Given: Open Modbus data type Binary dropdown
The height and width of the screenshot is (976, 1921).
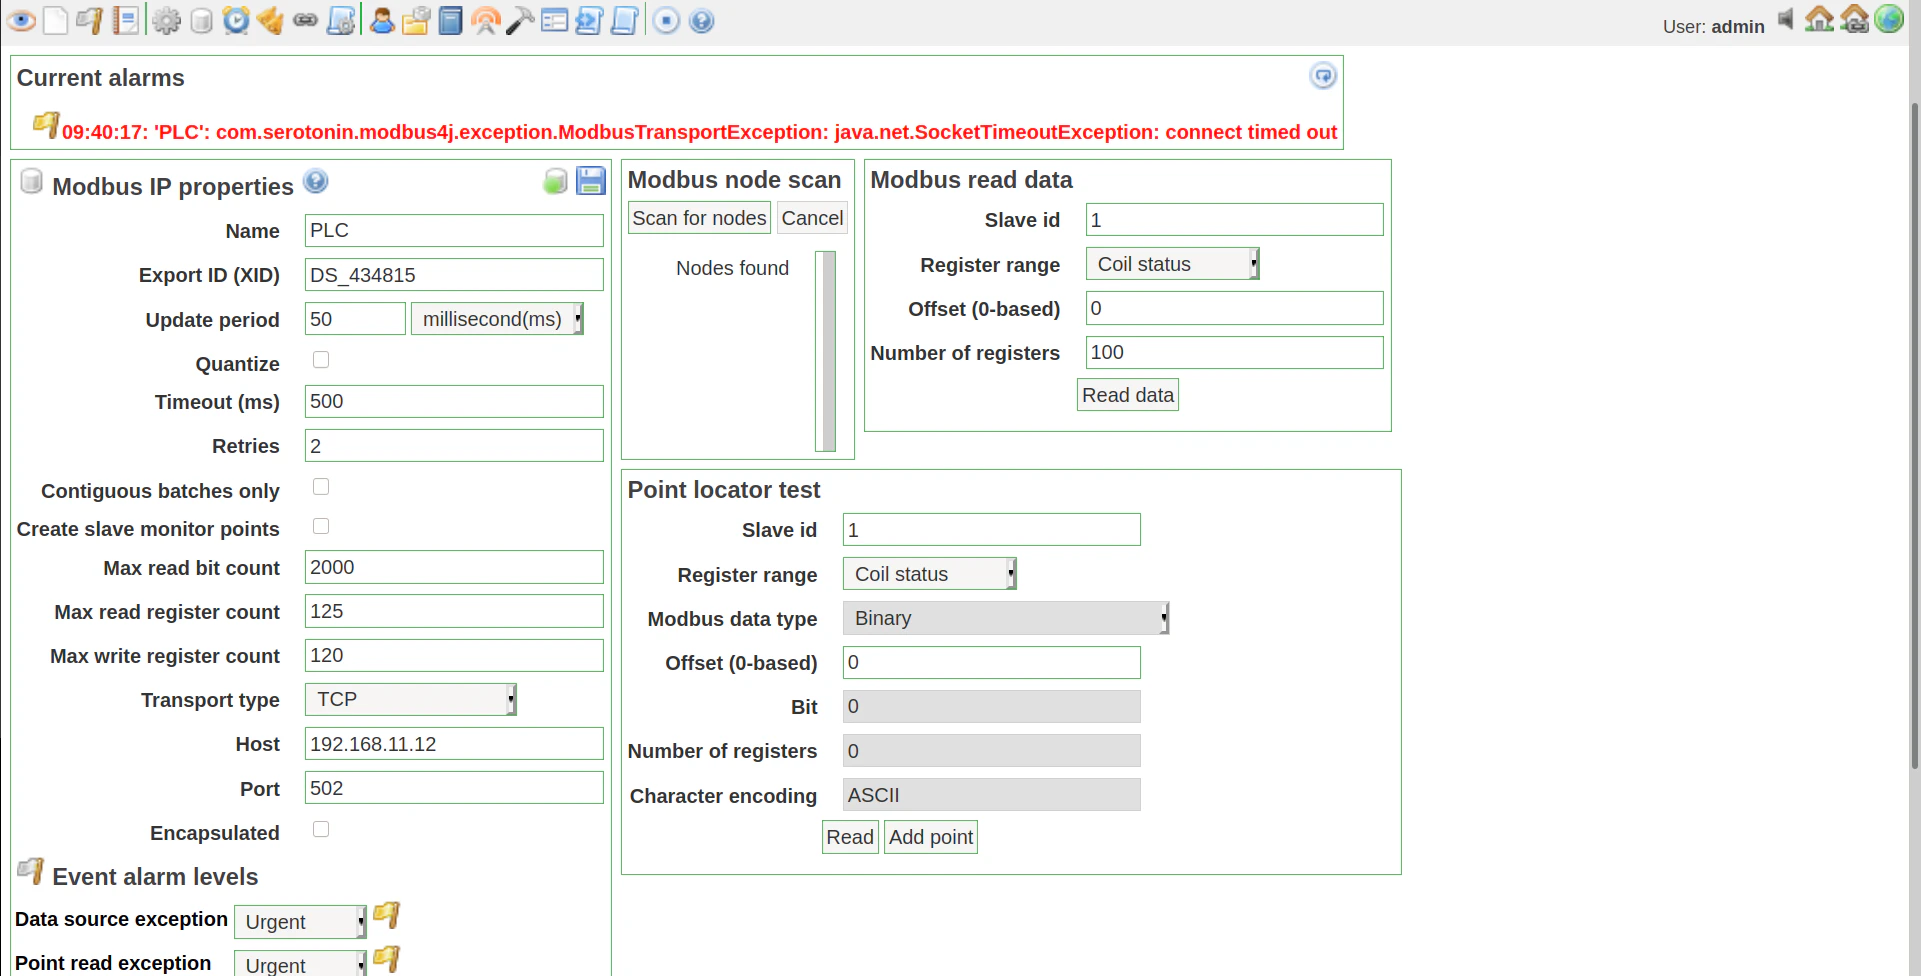Looking at the screenshot, I should (x=1006, y=618).
